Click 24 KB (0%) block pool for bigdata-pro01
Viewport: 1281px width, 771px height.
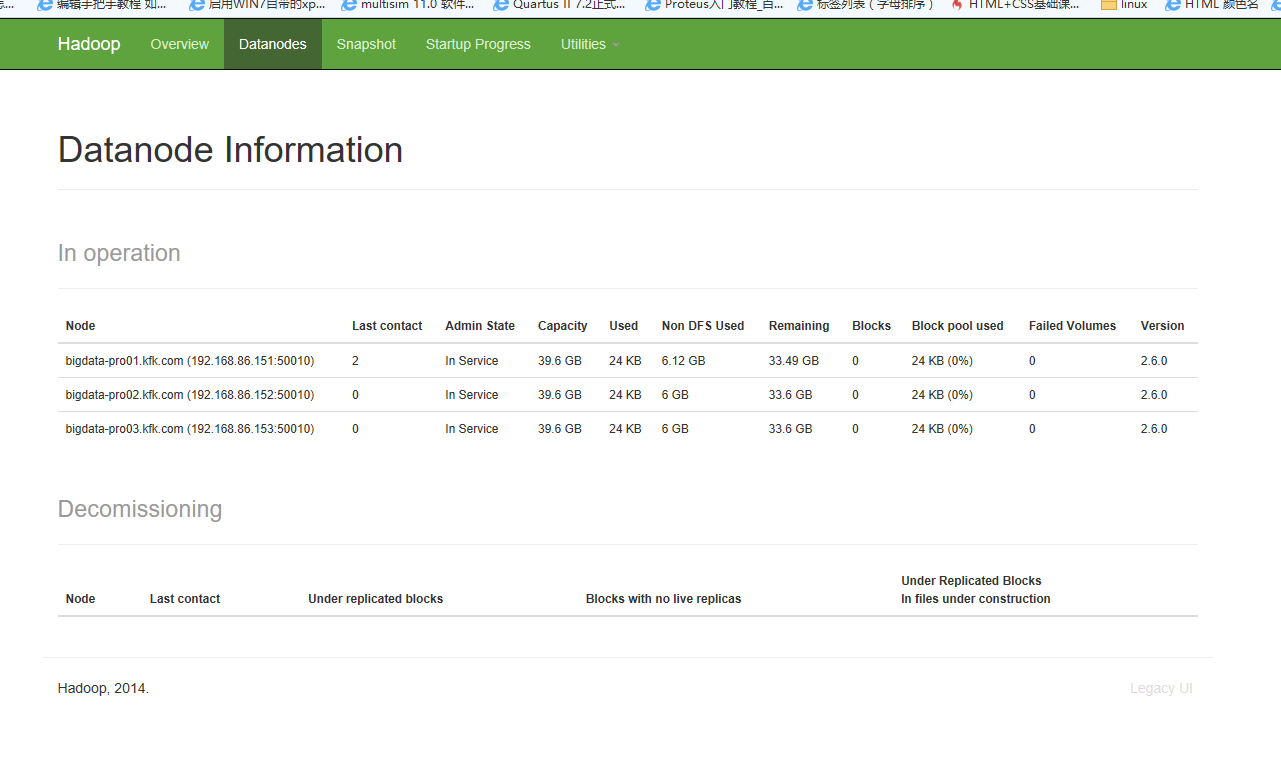click(942, 361)
